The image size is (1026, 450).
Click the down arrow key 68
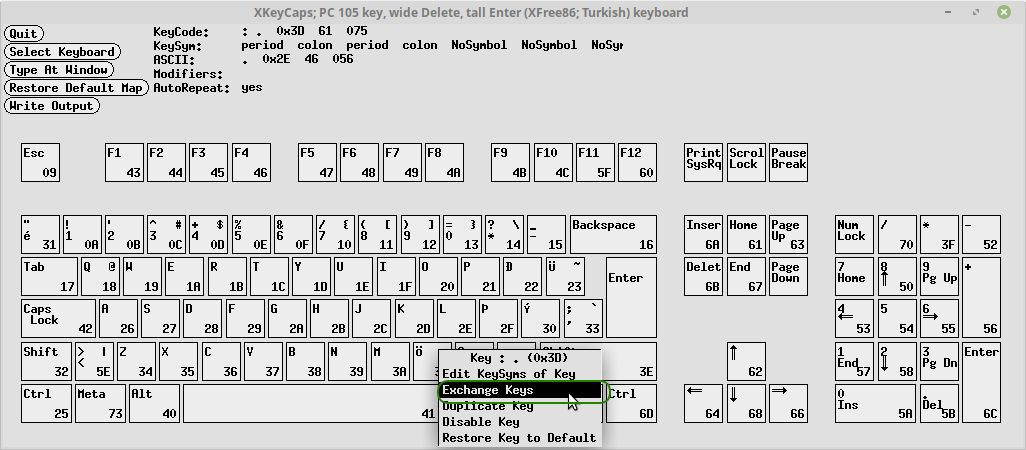746,404
